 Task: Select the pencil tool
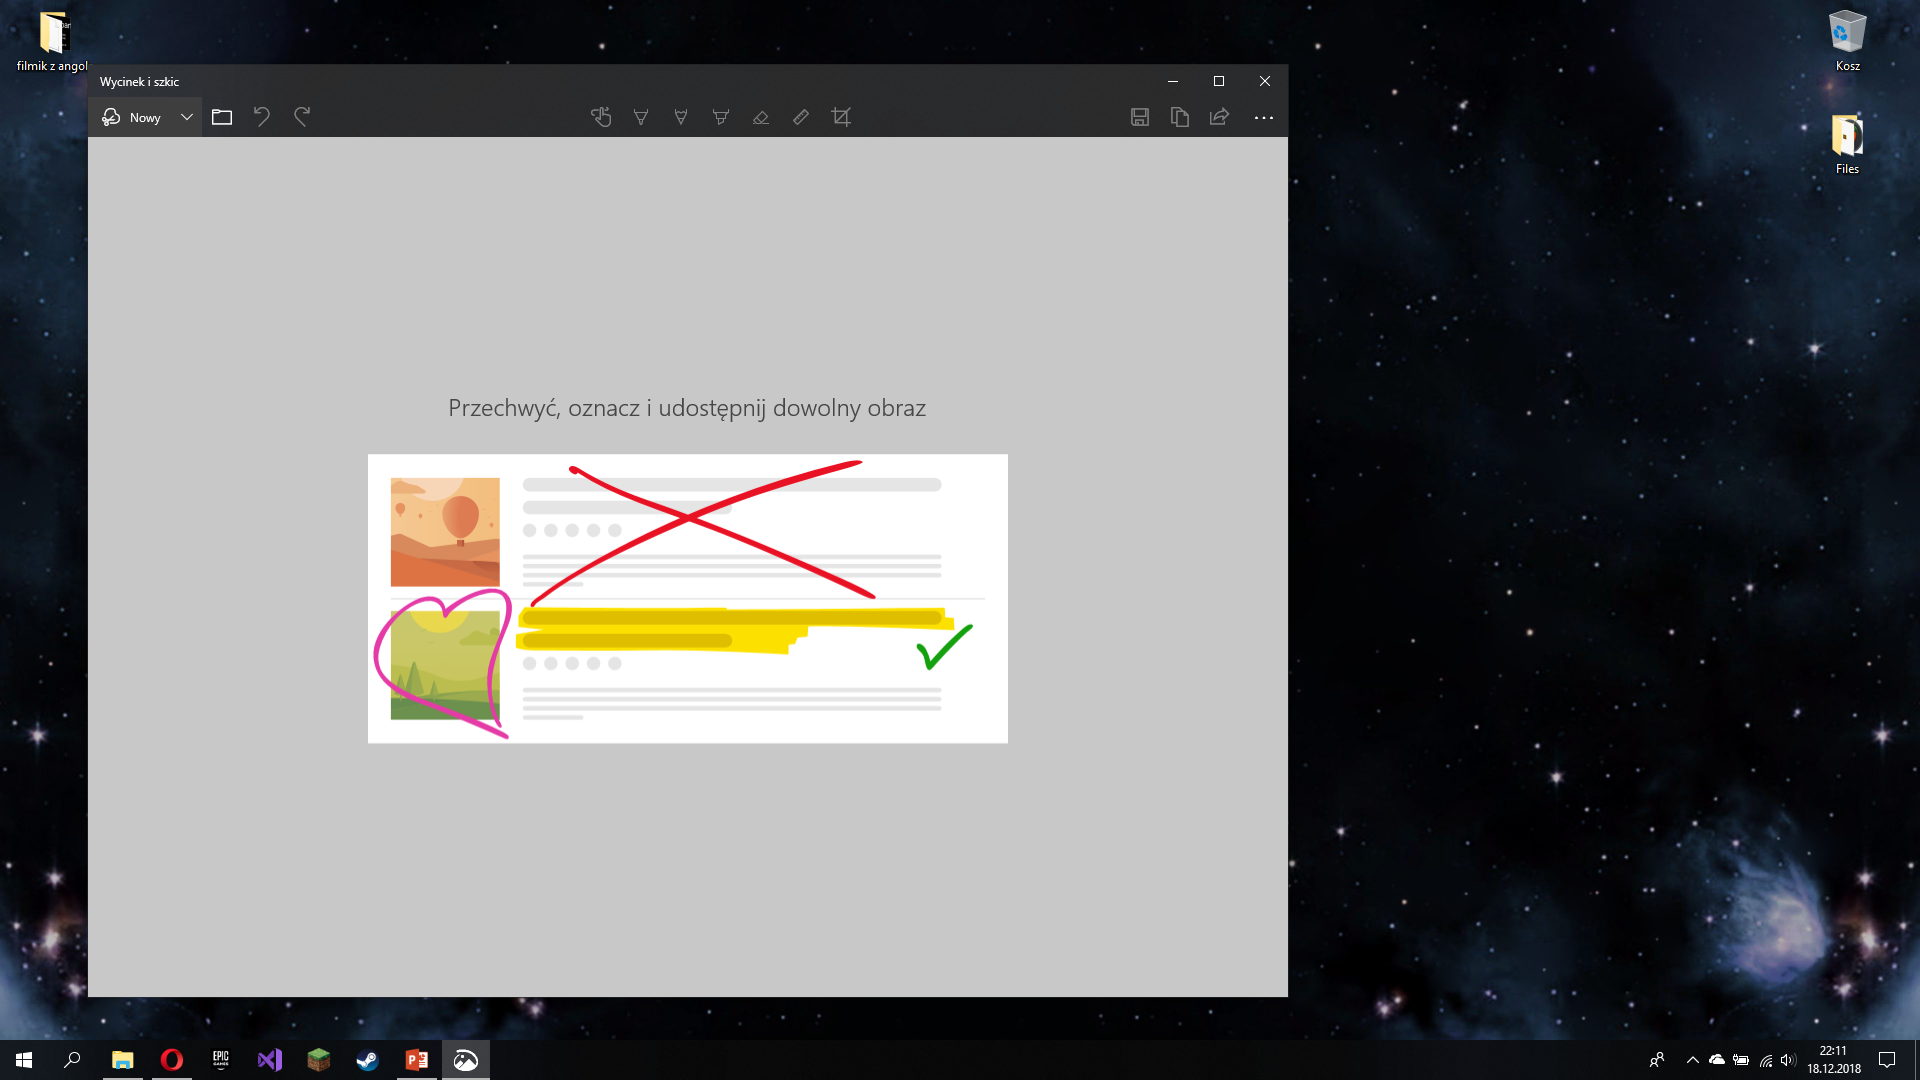point(681,117)
